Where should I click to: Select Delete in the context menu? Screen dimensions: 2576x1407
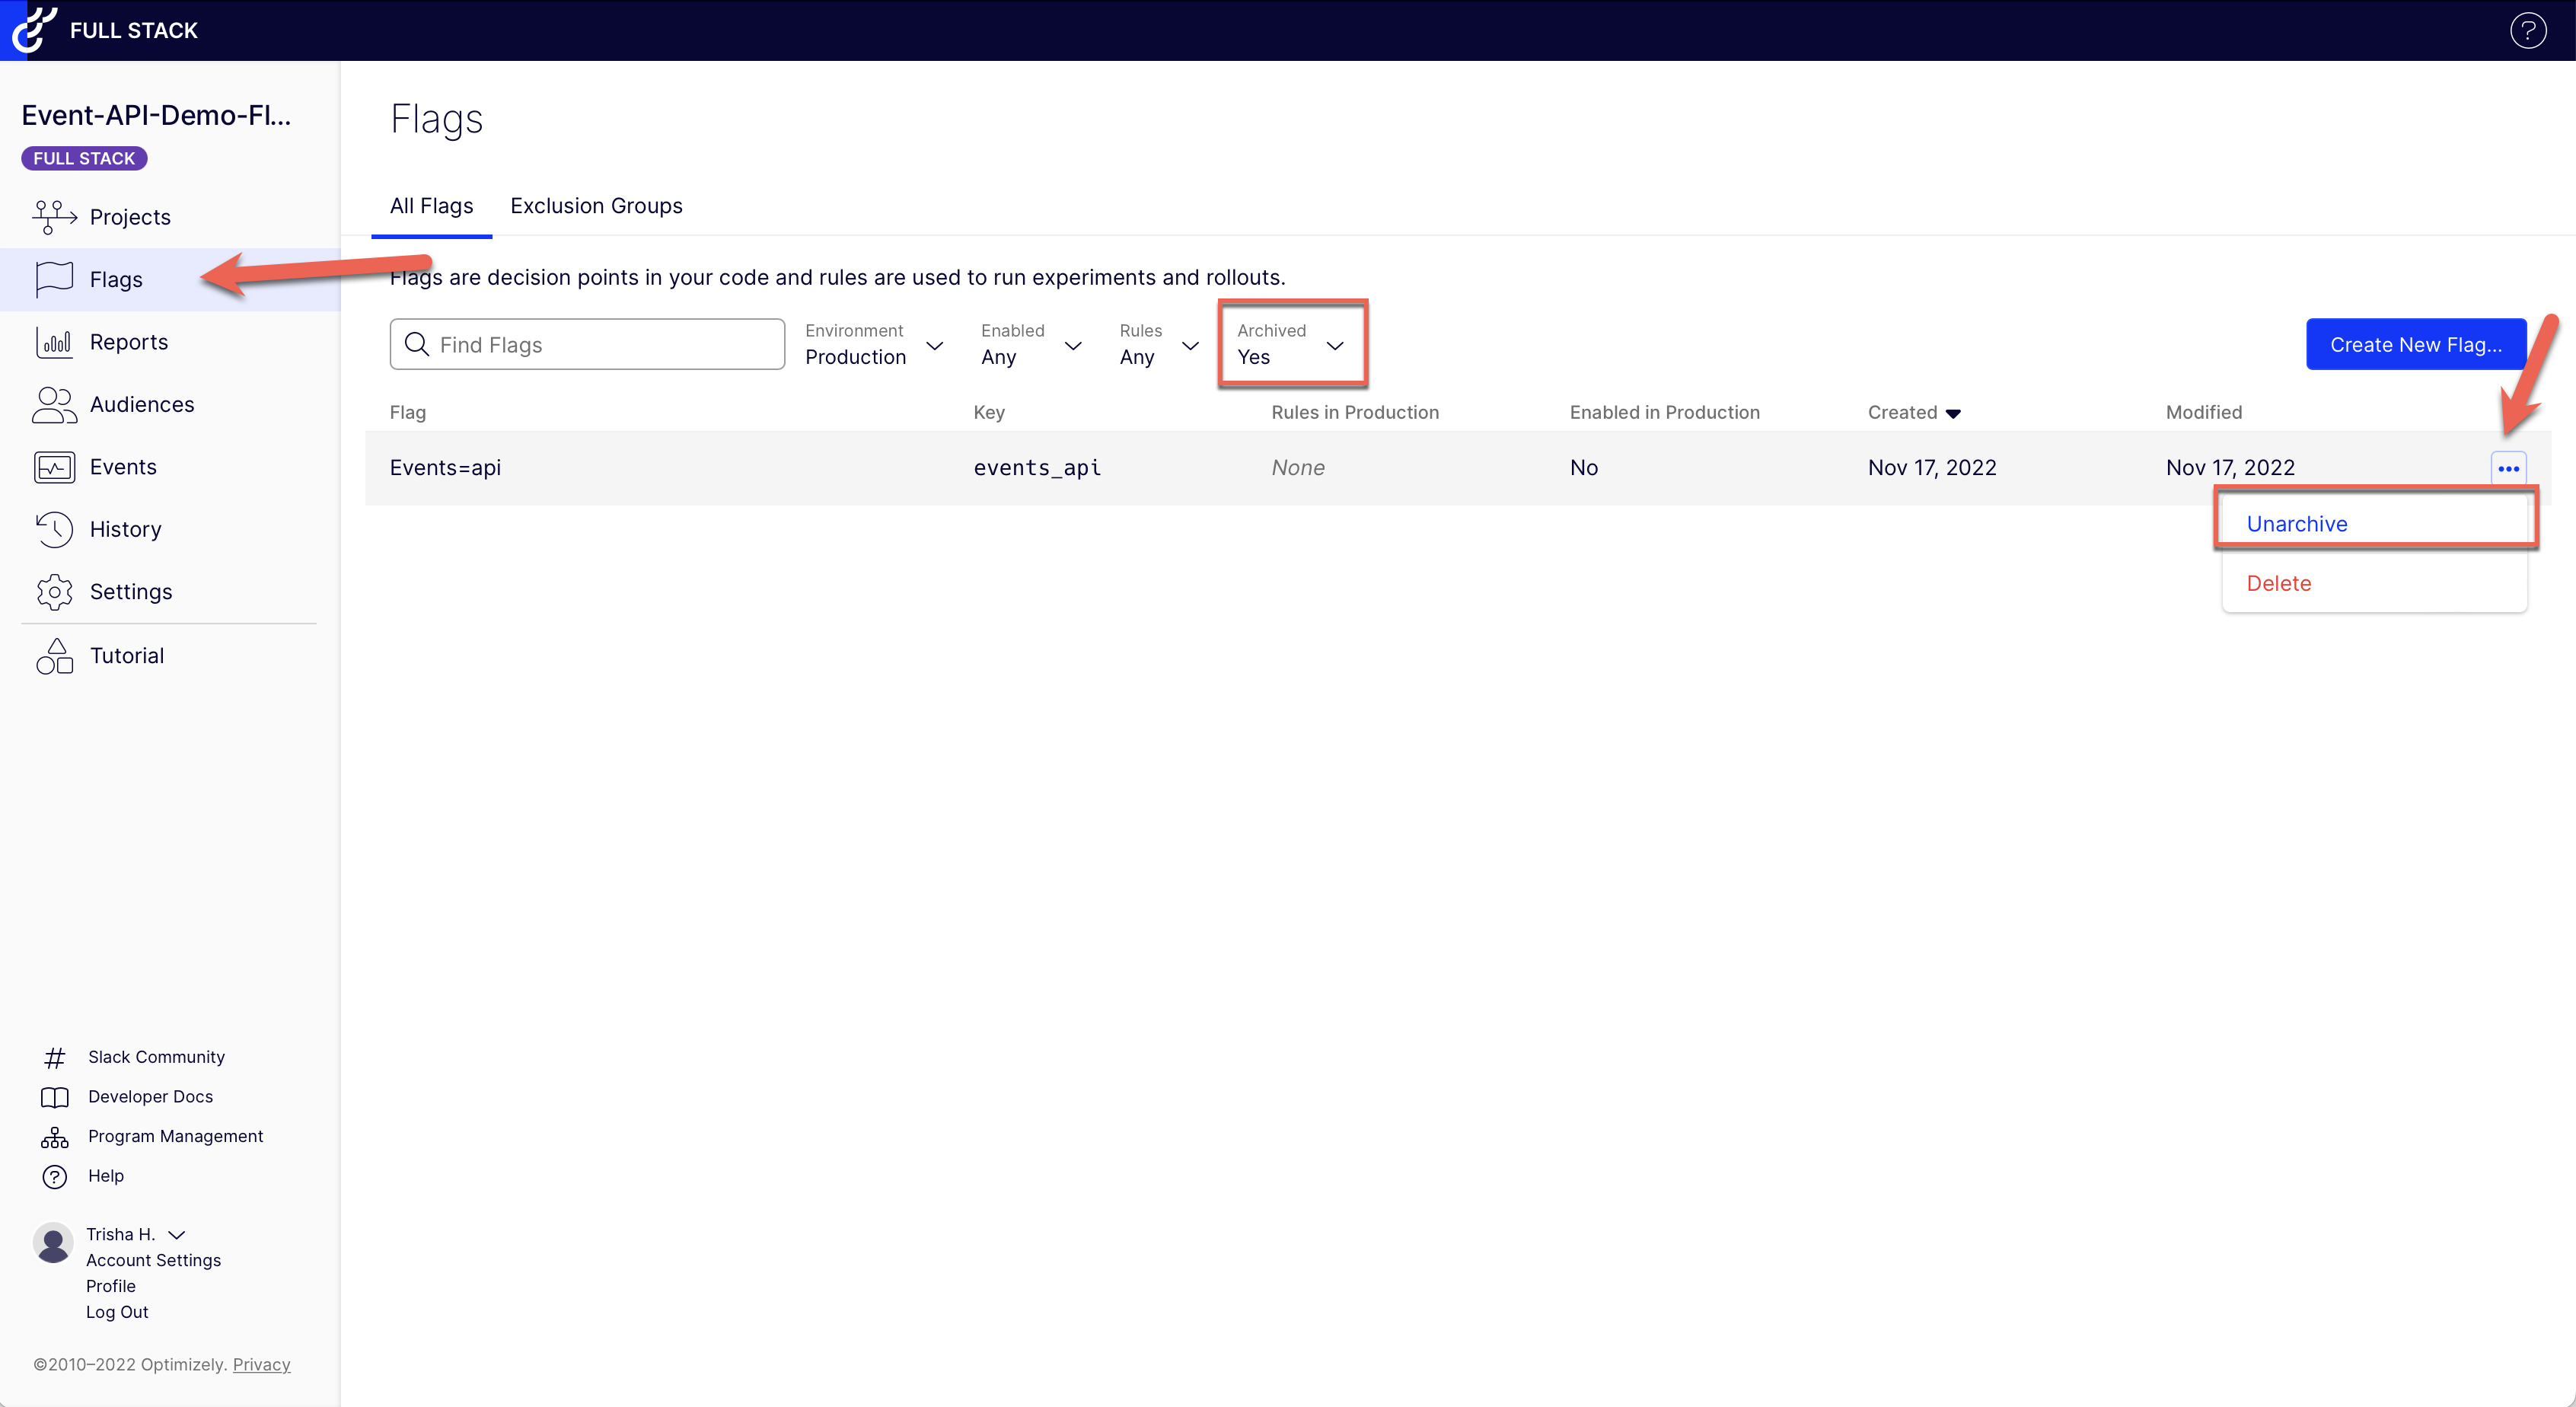click(x=2278, y=583)
